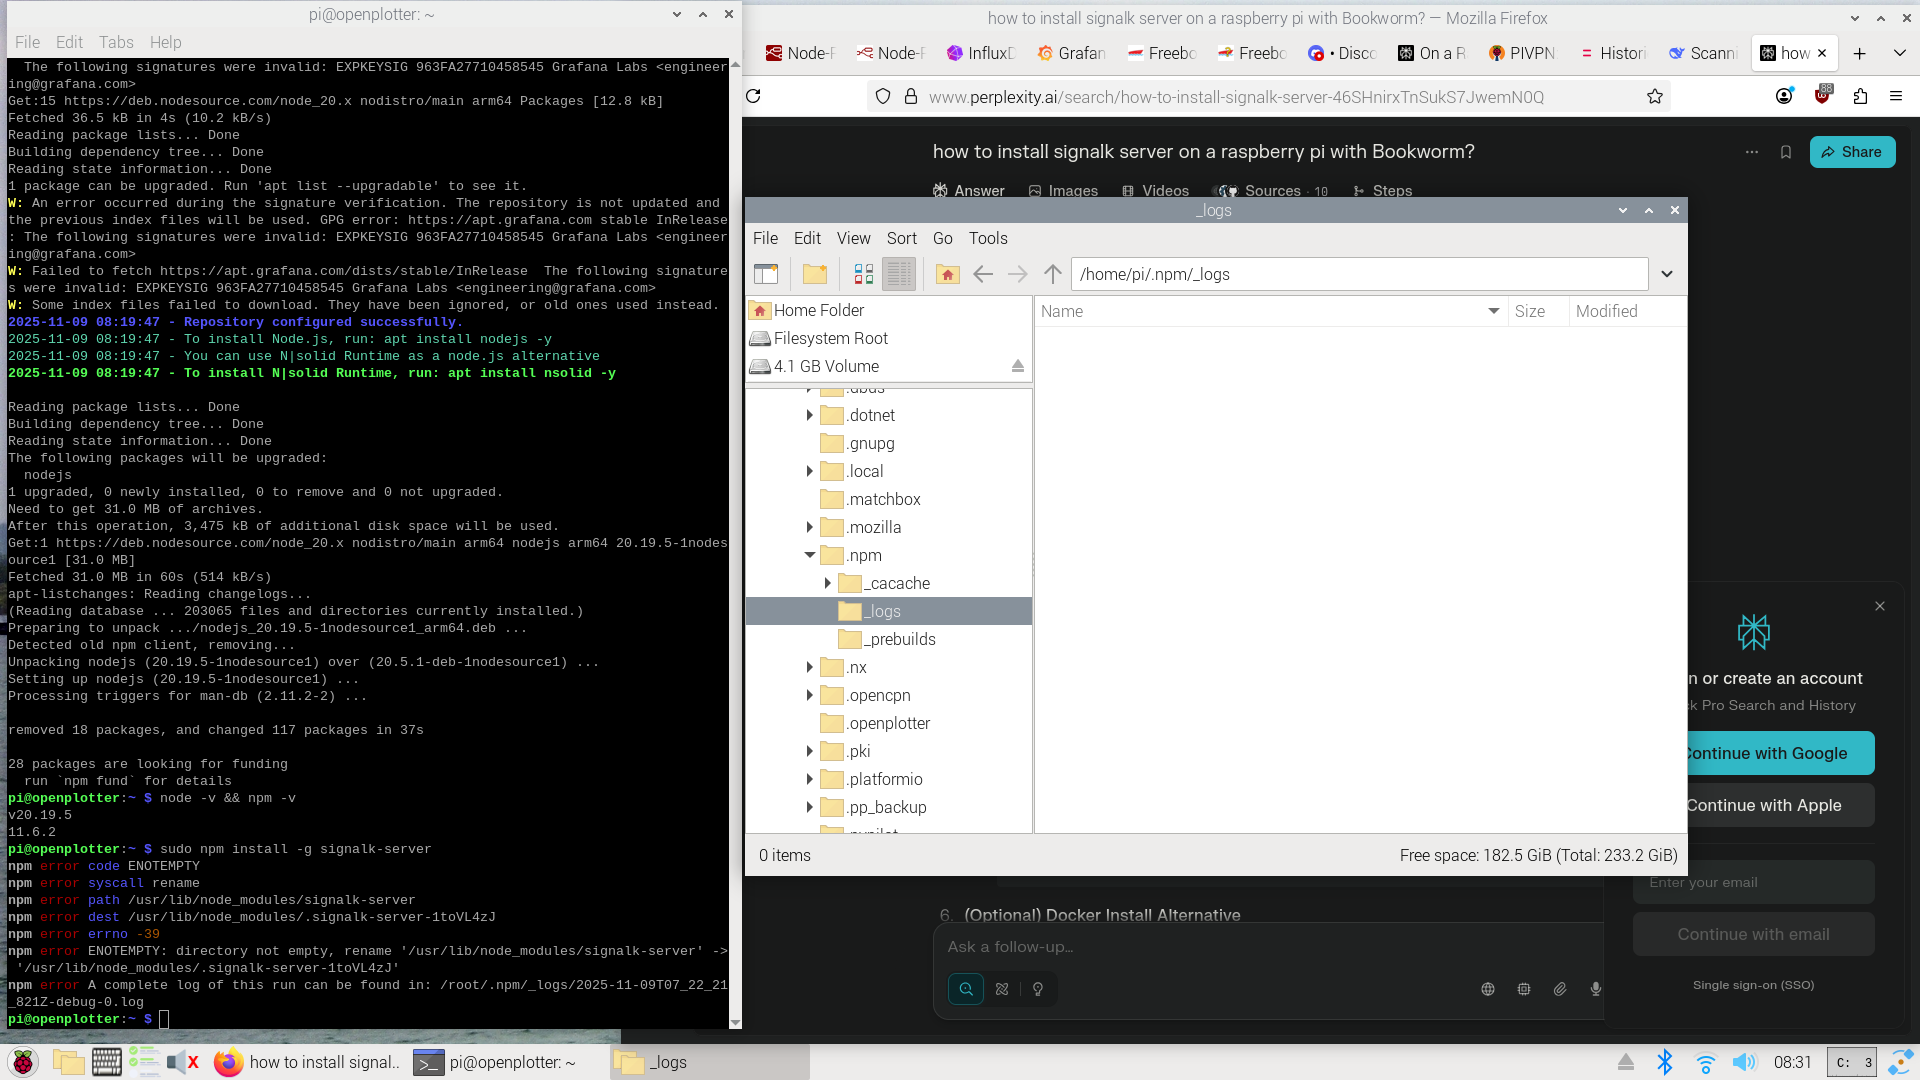This screenshot has width=1920, height=1080.
Task: Eject the 4.1 GB Volume
Action: coord(1017,366)
